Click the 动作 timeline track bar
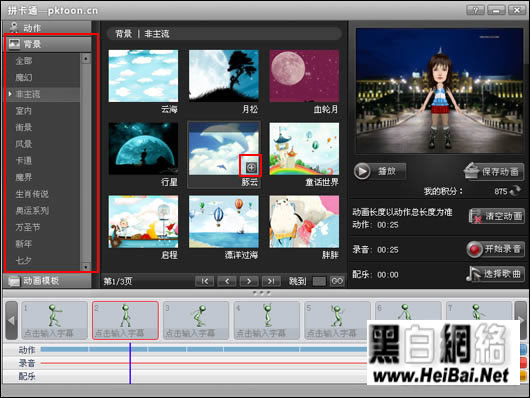The height and width of the screenshot is (398, 530). [x=203, y=349]
